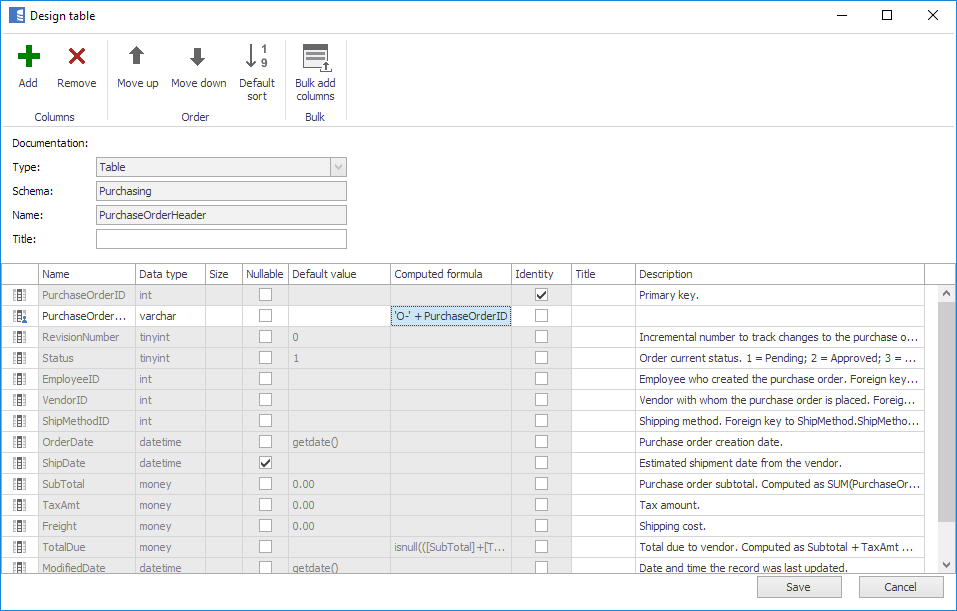Uncheck the Identity checkbox for PurchaseOrderID
Screen dimensions: 957x611
tap(541, 295)
